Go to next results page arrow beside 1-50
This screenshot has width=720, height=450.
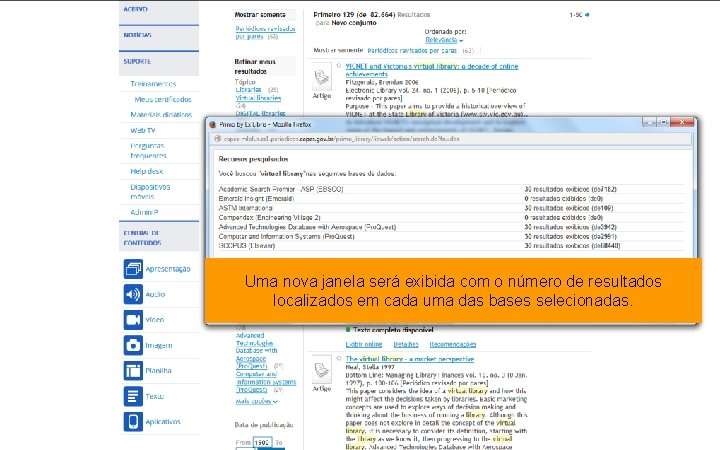pos(587,15)
